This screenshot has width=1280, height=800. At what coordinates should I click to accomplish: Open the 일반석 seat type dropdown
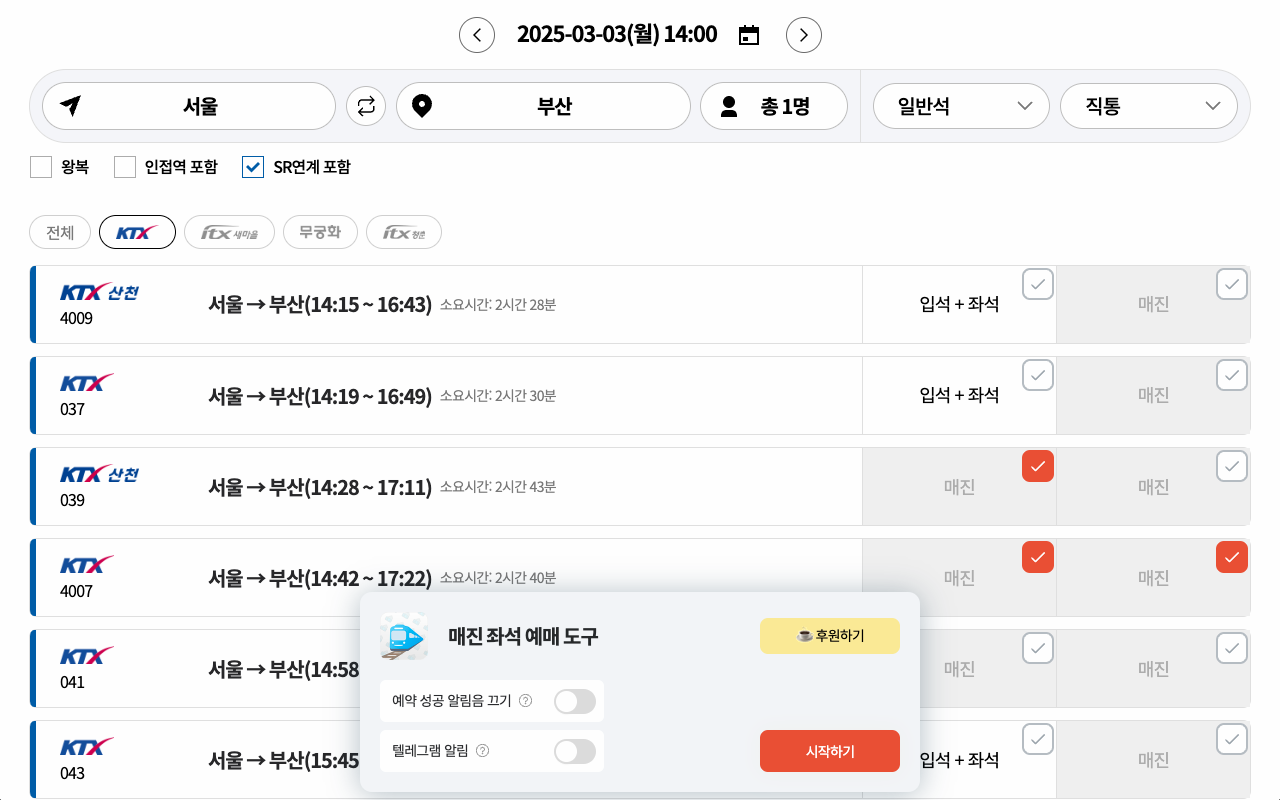coord(961,106)
